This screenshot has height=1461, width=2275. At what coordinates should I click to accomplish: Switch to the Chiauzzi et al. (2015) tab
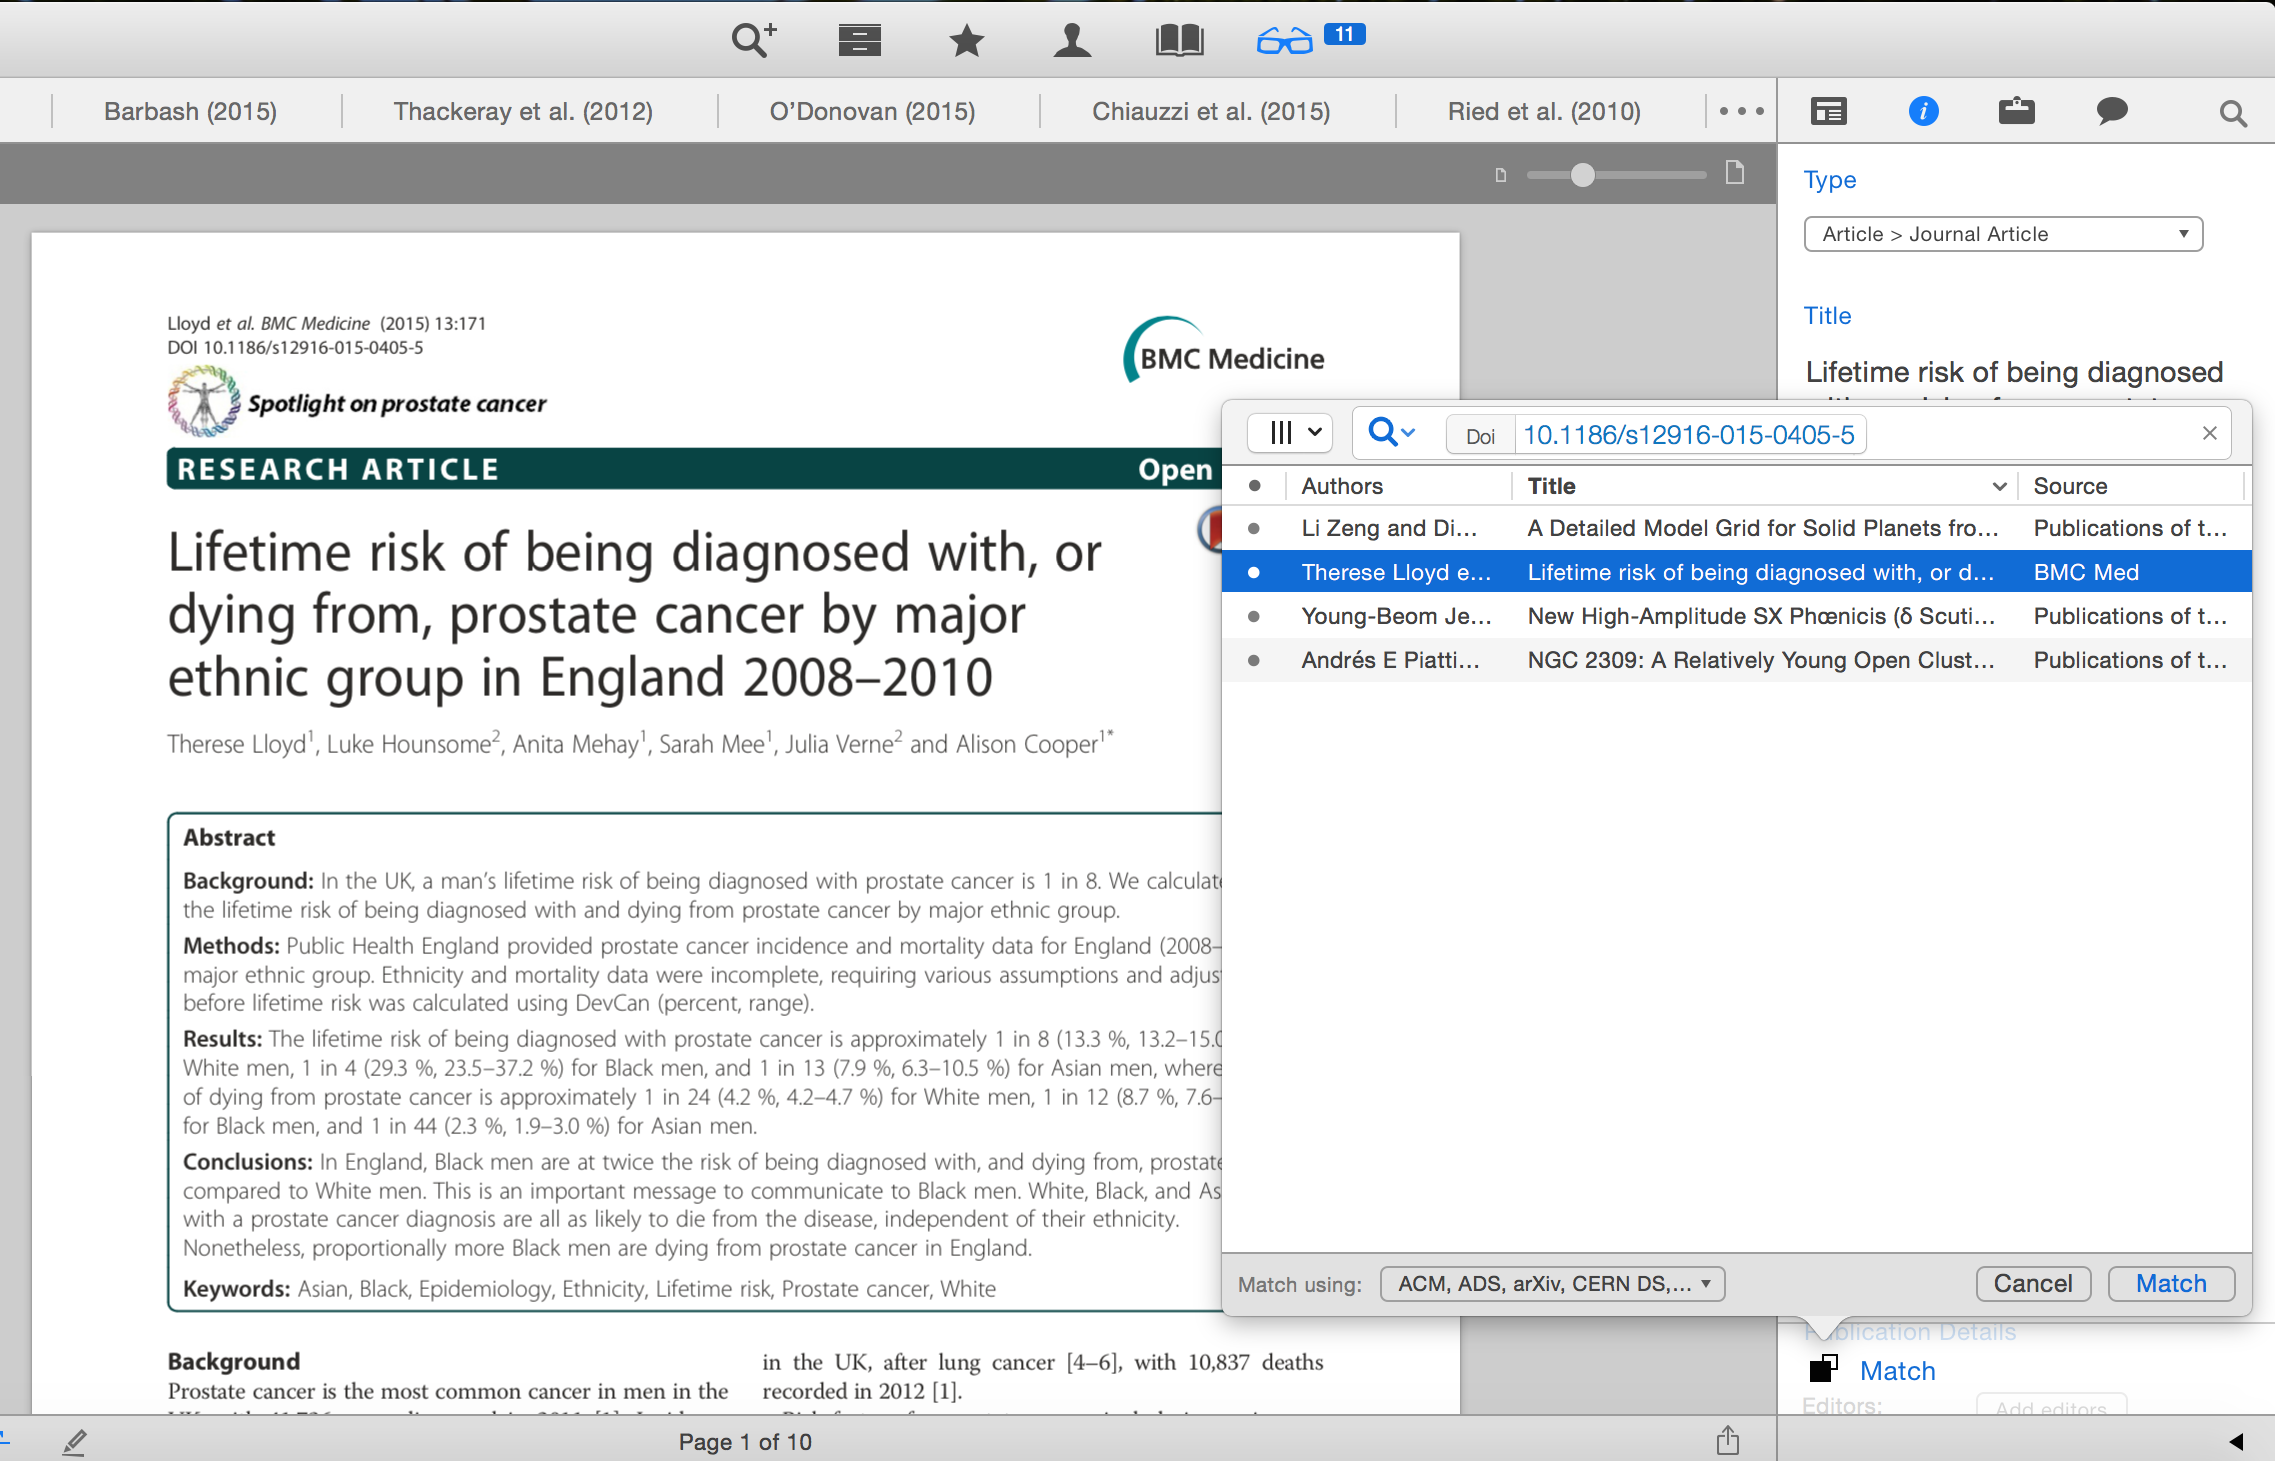point(1211,111)
